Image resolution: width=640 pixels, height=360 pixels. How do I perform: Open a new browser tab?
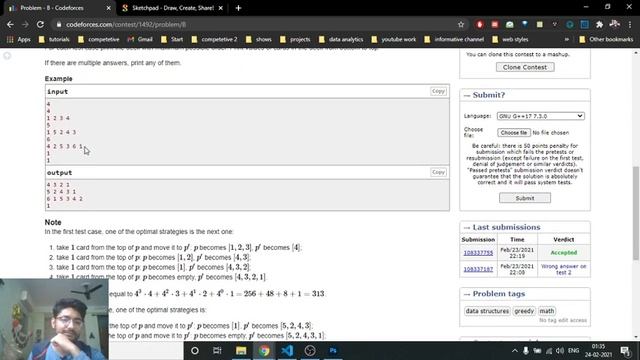coord(238,8)
